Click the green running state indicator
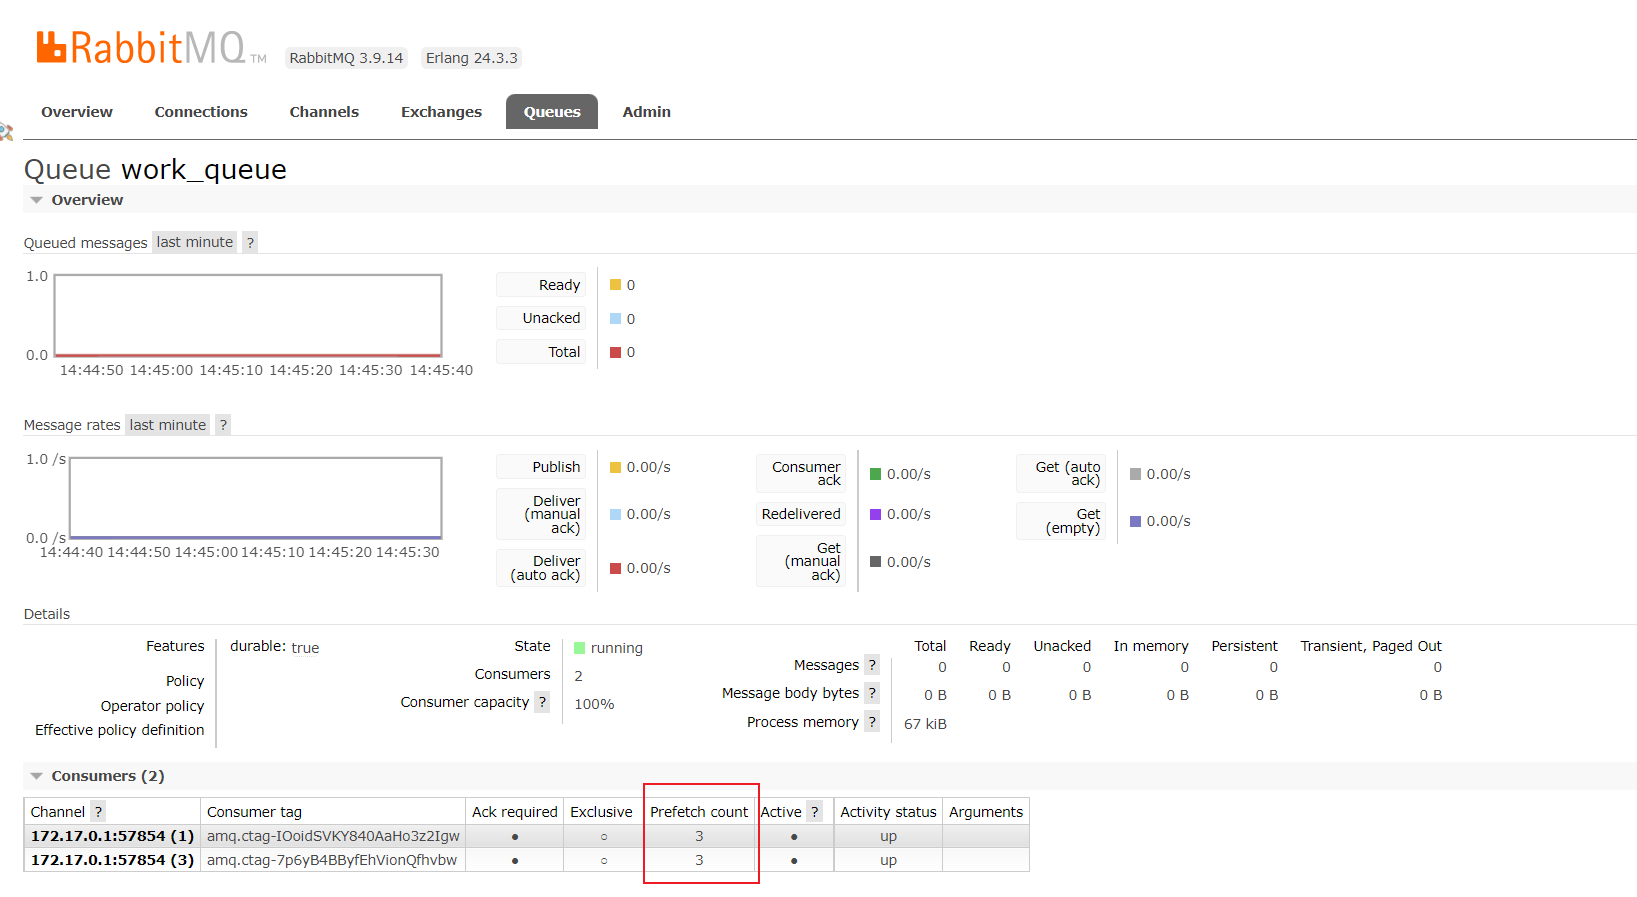1637x897 pixels. pyautogui.click(x=579, y=648)
